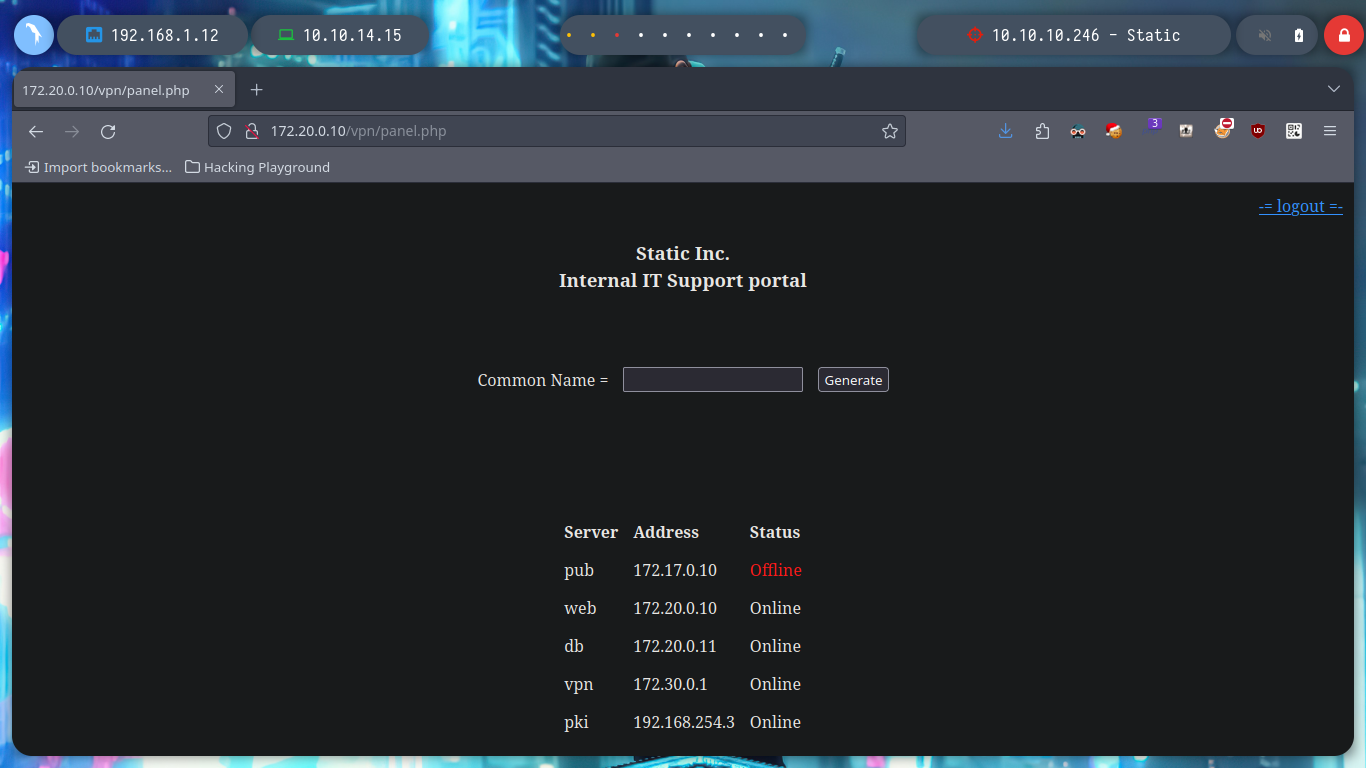Image resolution: width=1366 pixels, height=768 pixels.
Task: Click the PHP extension icon with badge 3
Action: (x=1150, y=129)
